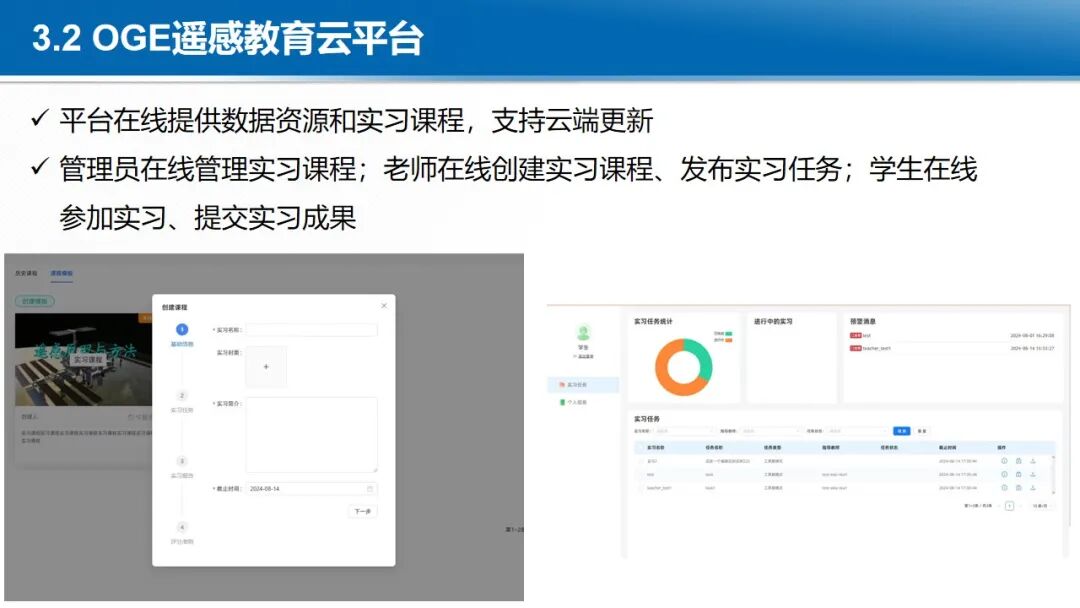
Task: Click the green 创建模板 pill button
Action: (34, 301)
